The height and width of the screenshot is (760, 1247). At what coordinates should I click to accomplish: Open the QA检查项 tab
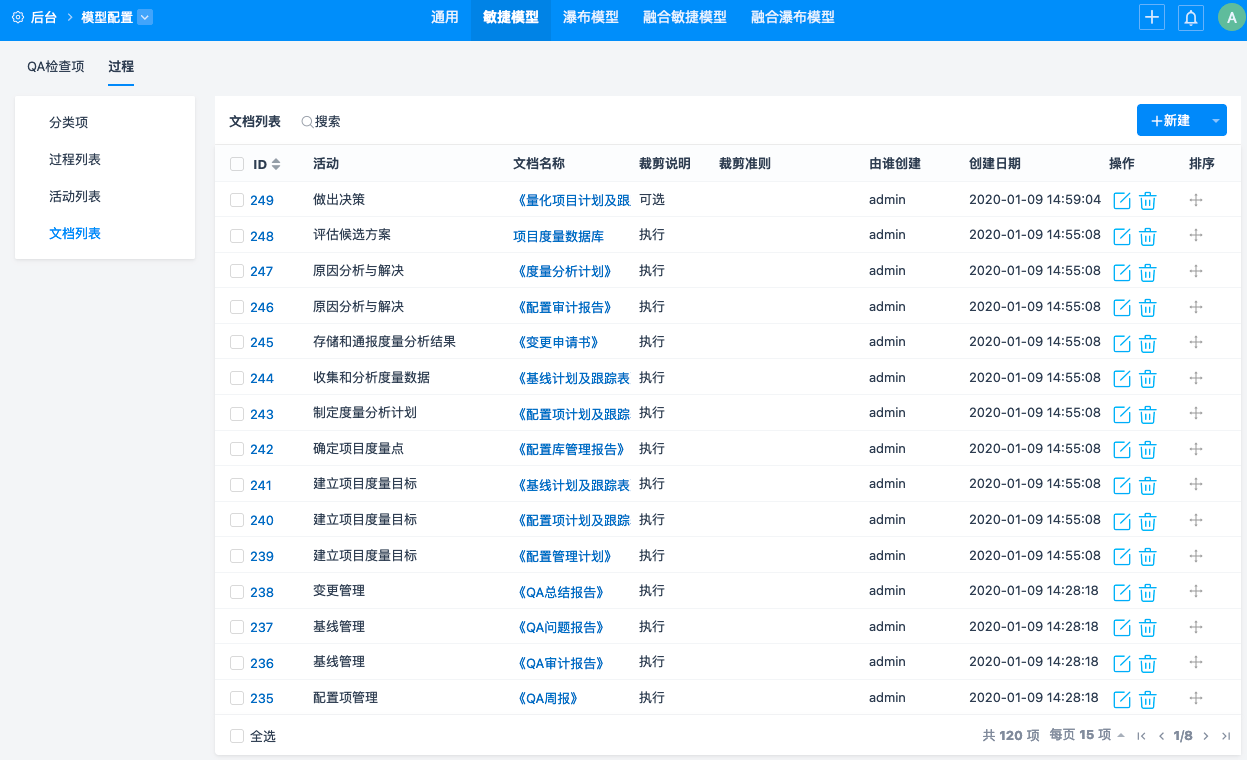click(56, 67)
